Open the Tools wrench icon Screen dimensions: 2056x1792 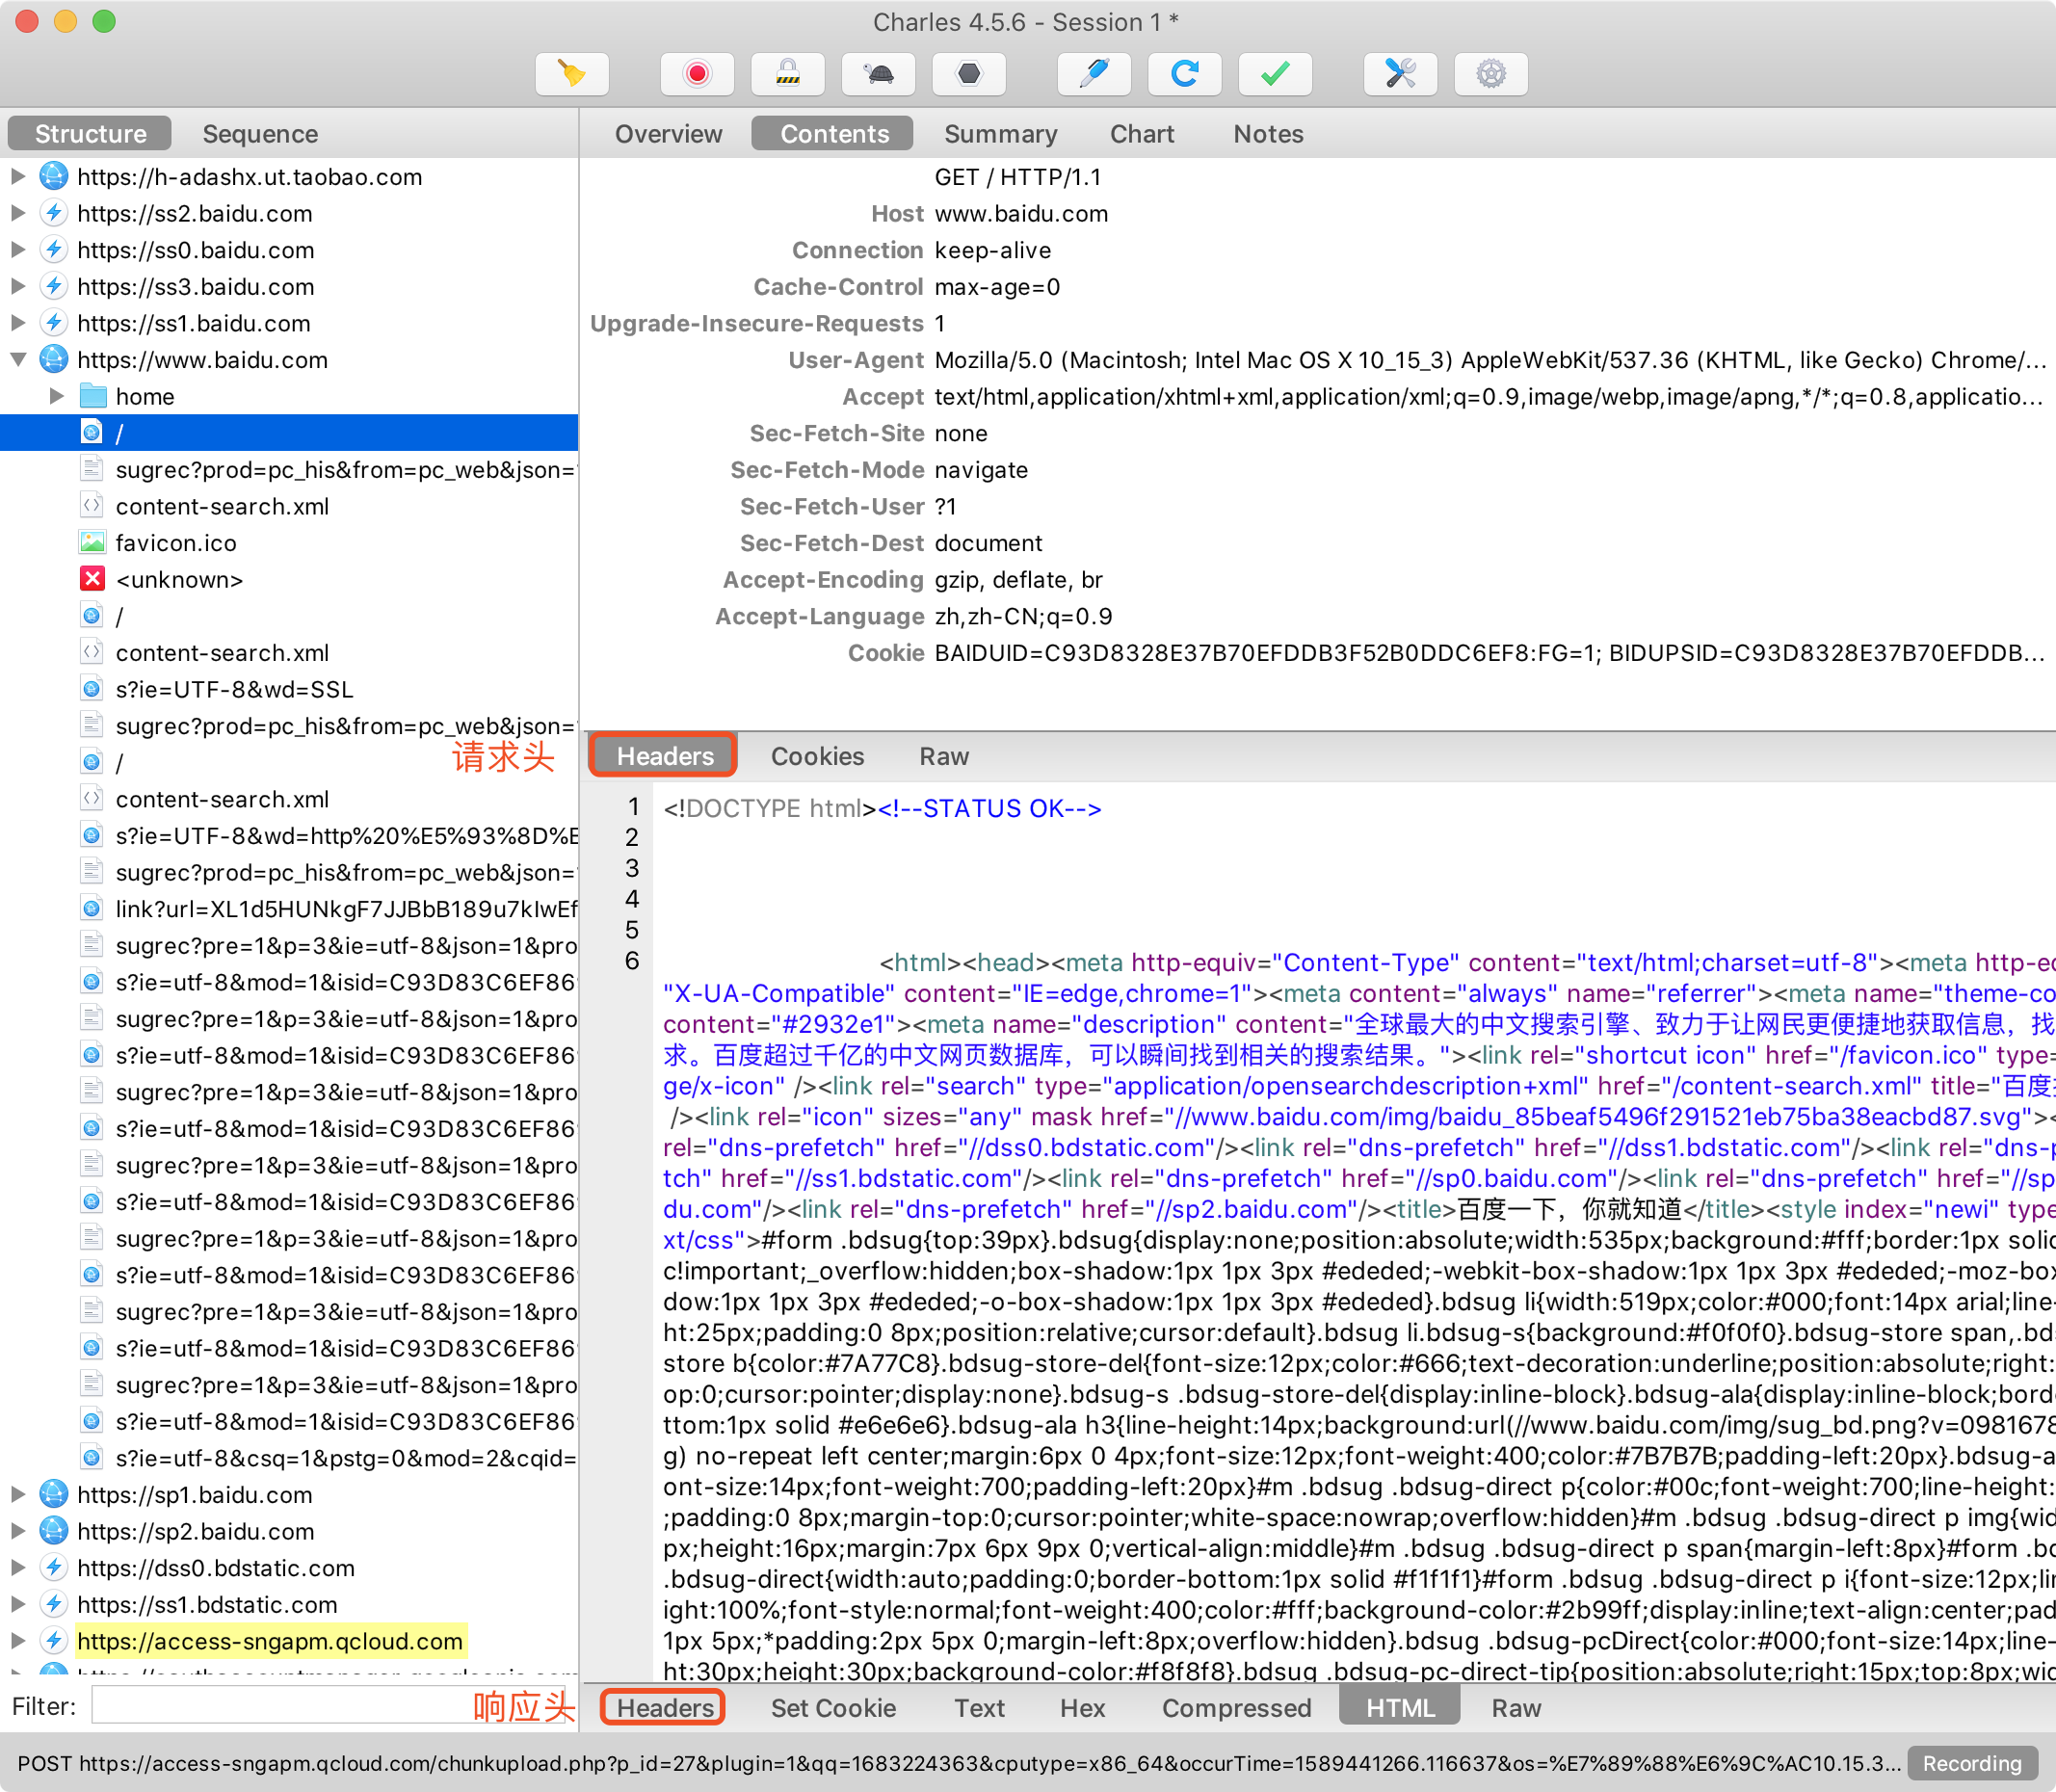(1401, 74)
